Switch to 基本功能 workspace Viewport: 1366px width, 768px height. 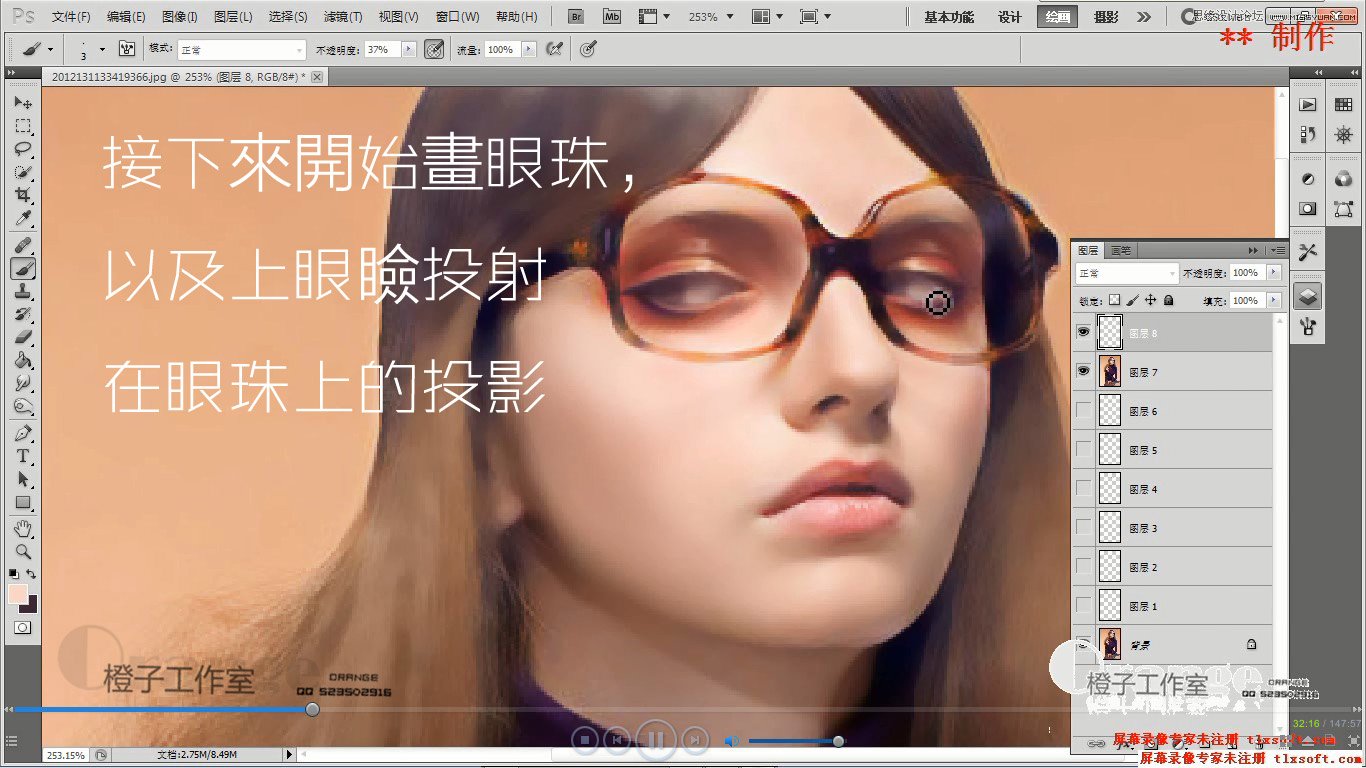(949, 17)
